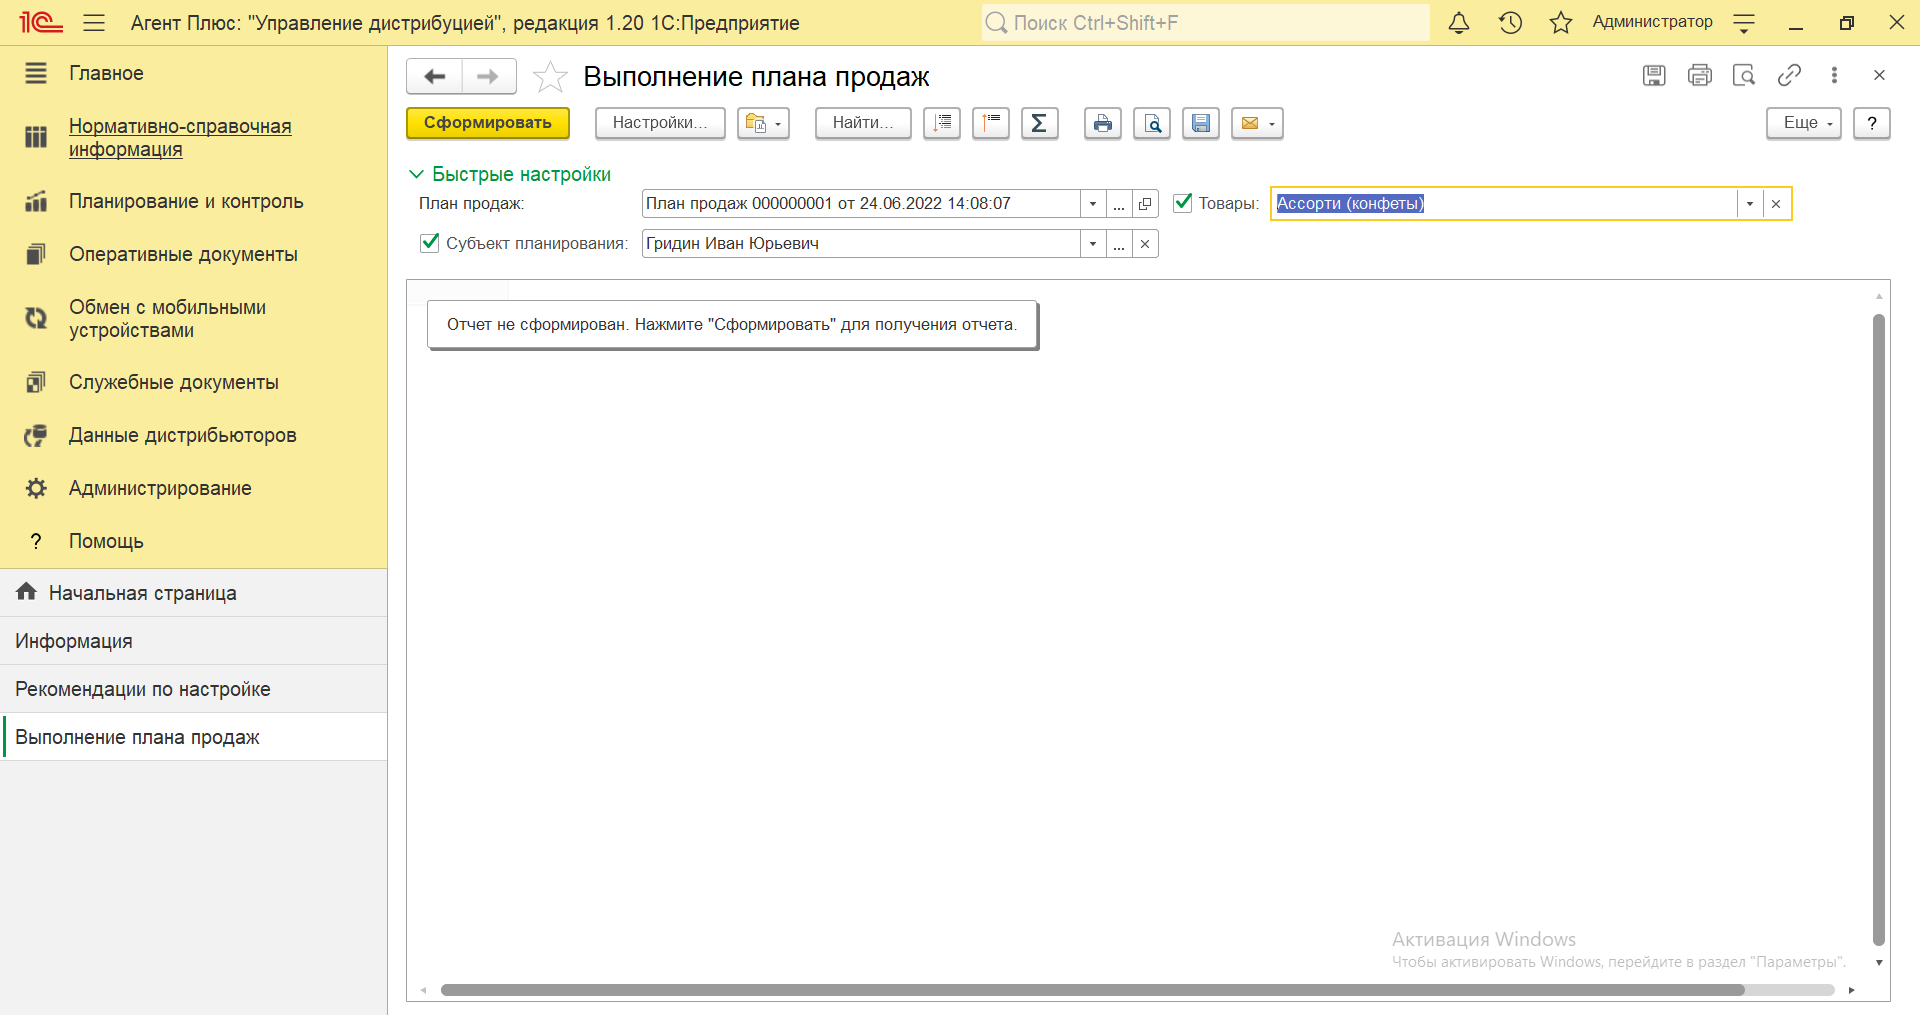Open Данные дистрибьюторов section
The image size is (1920, 1015).
click(194, 435)
